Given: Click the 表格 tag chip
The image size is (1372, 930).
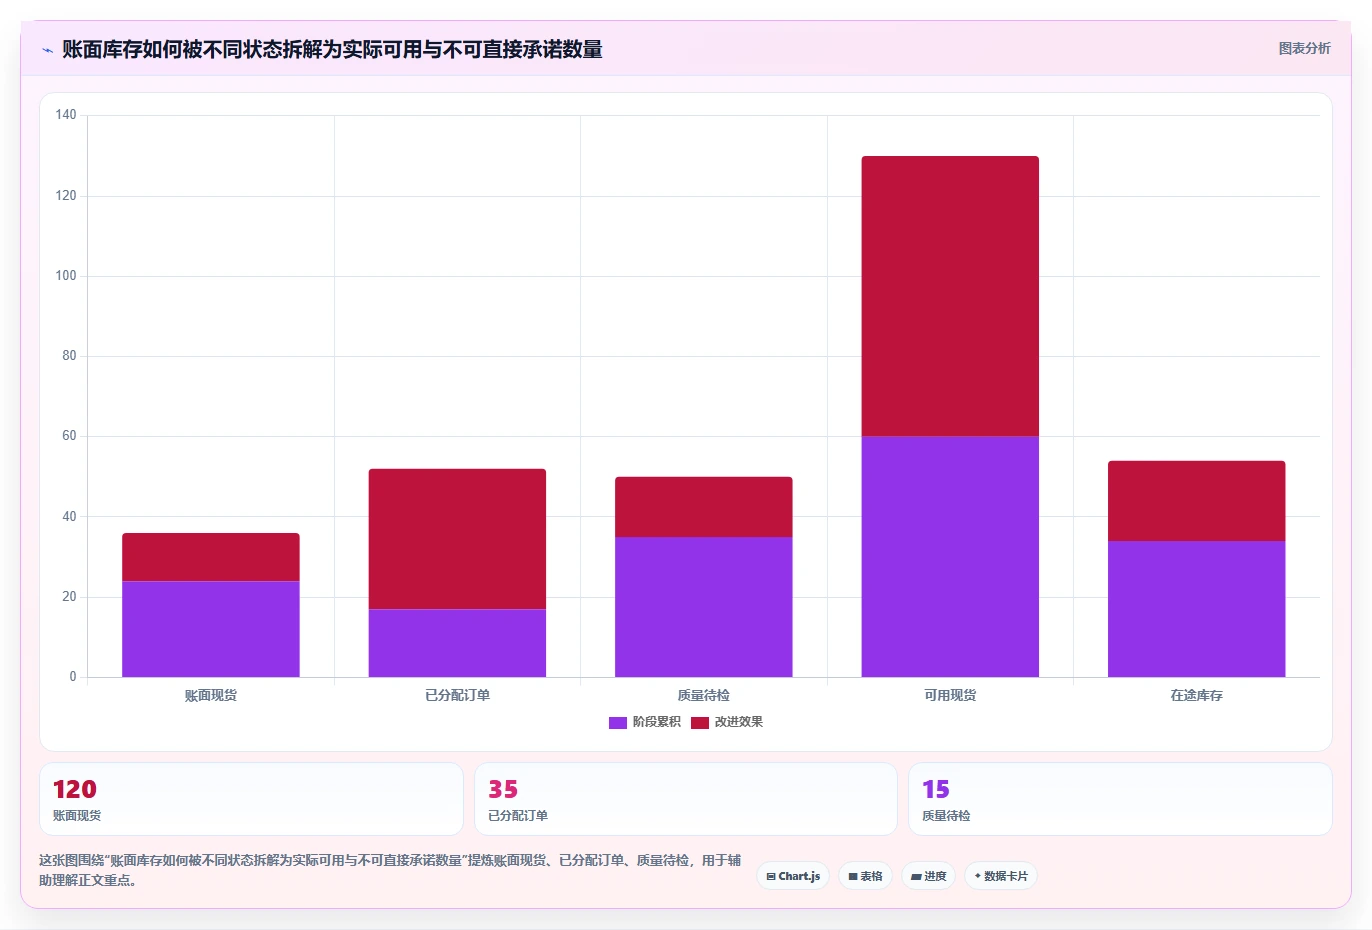Looking at the screenshot, I should click(865, 876).
